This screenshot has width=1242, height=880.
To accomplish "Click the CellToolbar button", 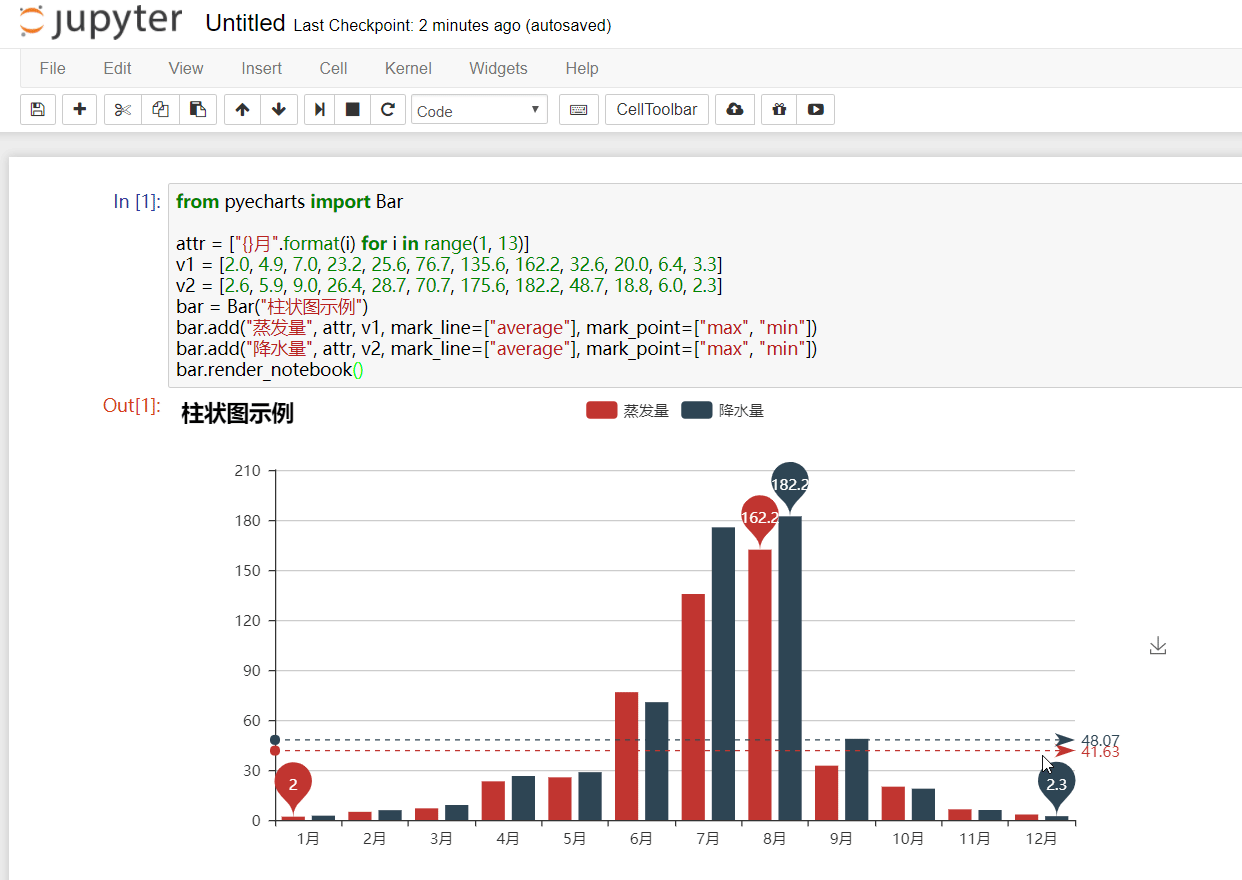I will (x=656, y=109).
